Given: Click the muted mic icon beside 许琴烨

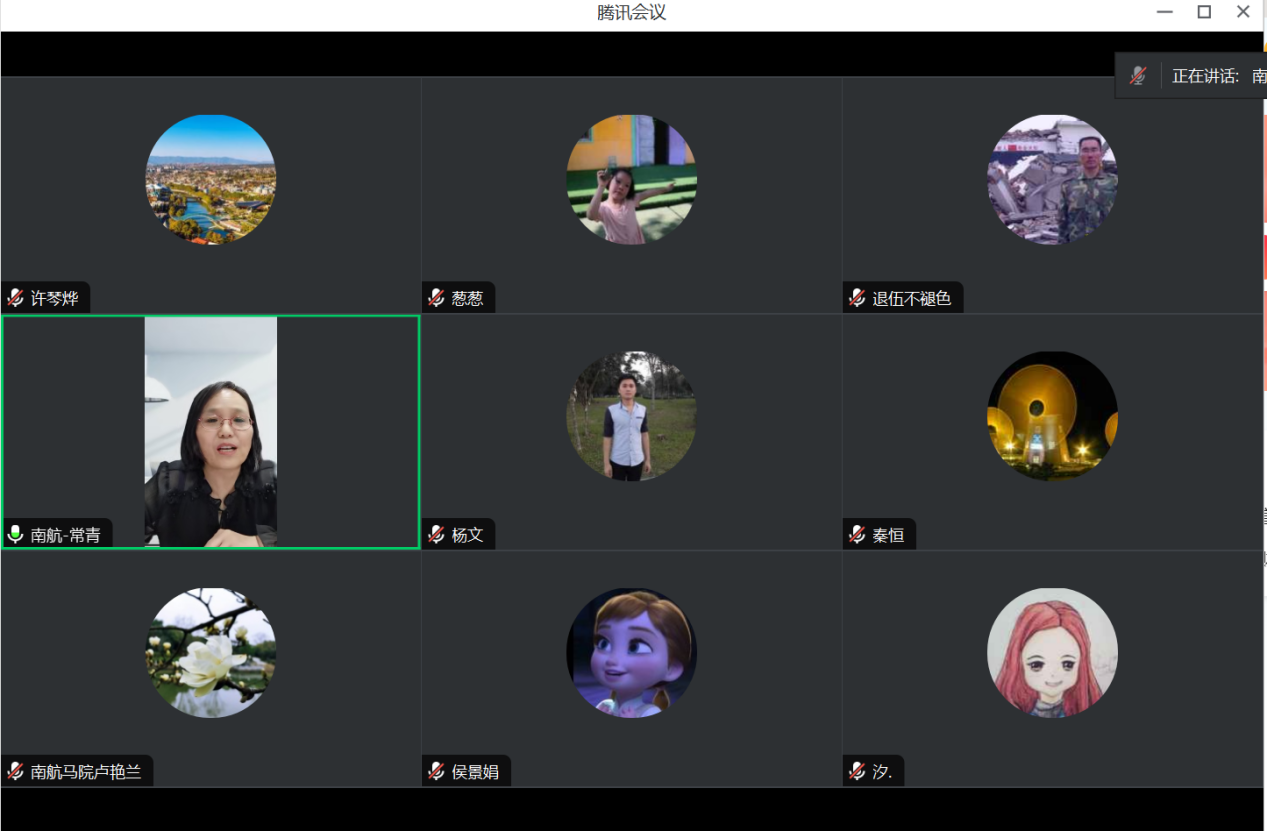Looking at the screenshot, I should click(x=15, y=298).
